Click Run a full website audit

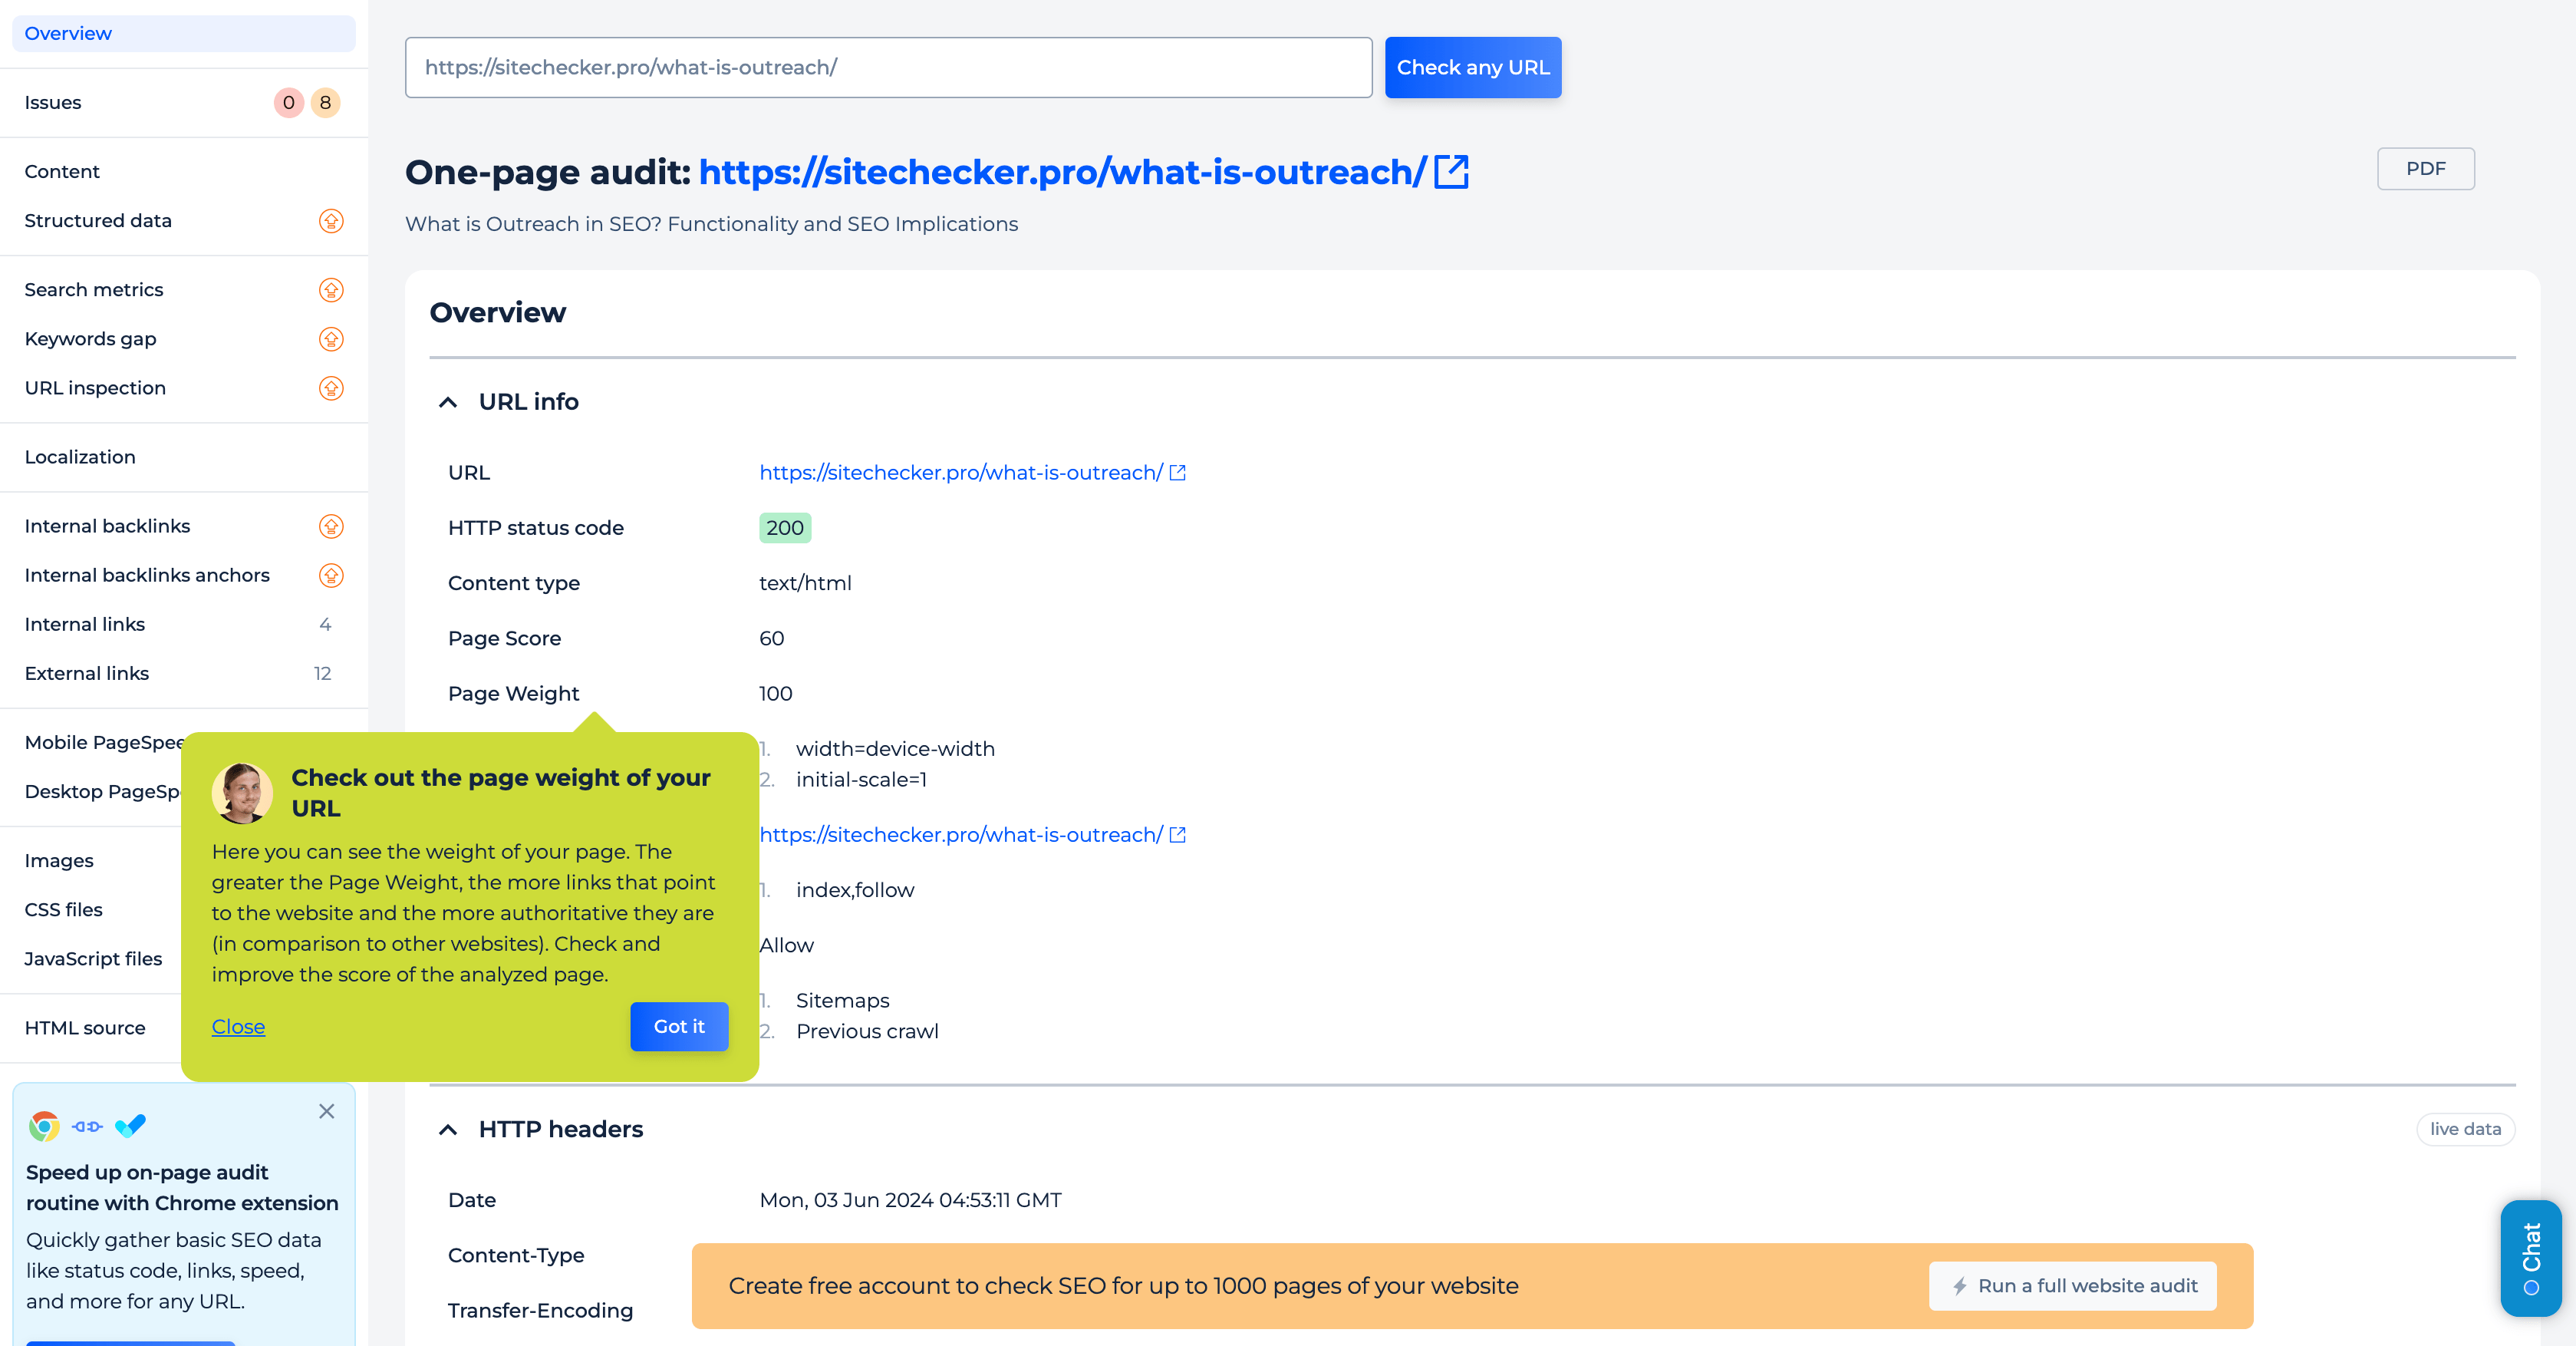(2072, 1286)
